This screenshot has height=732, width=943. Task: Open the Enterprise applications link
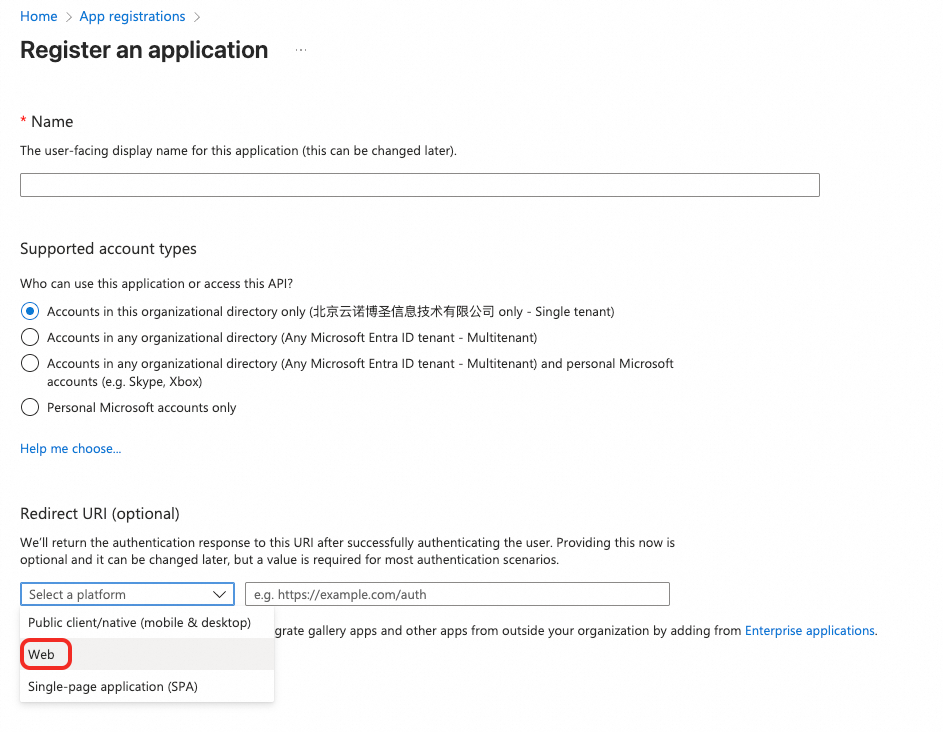coord(809,630)
